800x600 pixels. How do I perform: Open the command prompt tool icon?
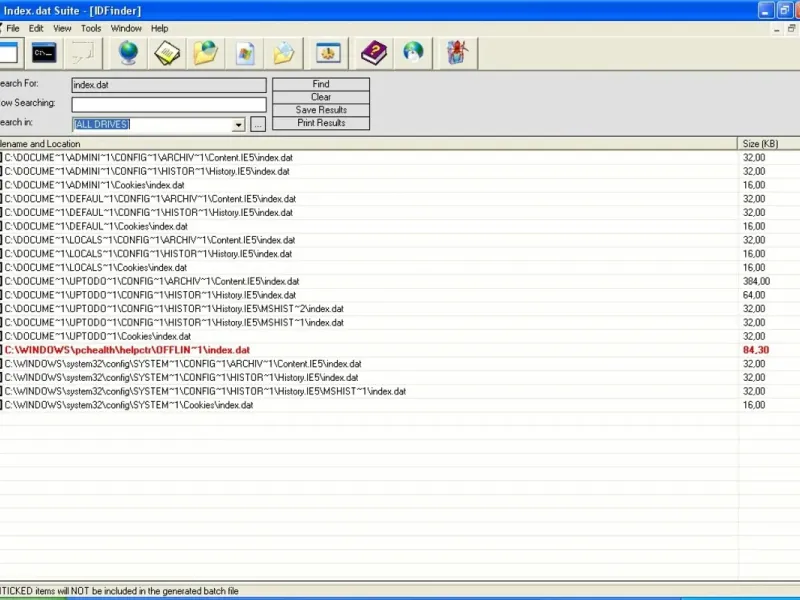[44, 53]
